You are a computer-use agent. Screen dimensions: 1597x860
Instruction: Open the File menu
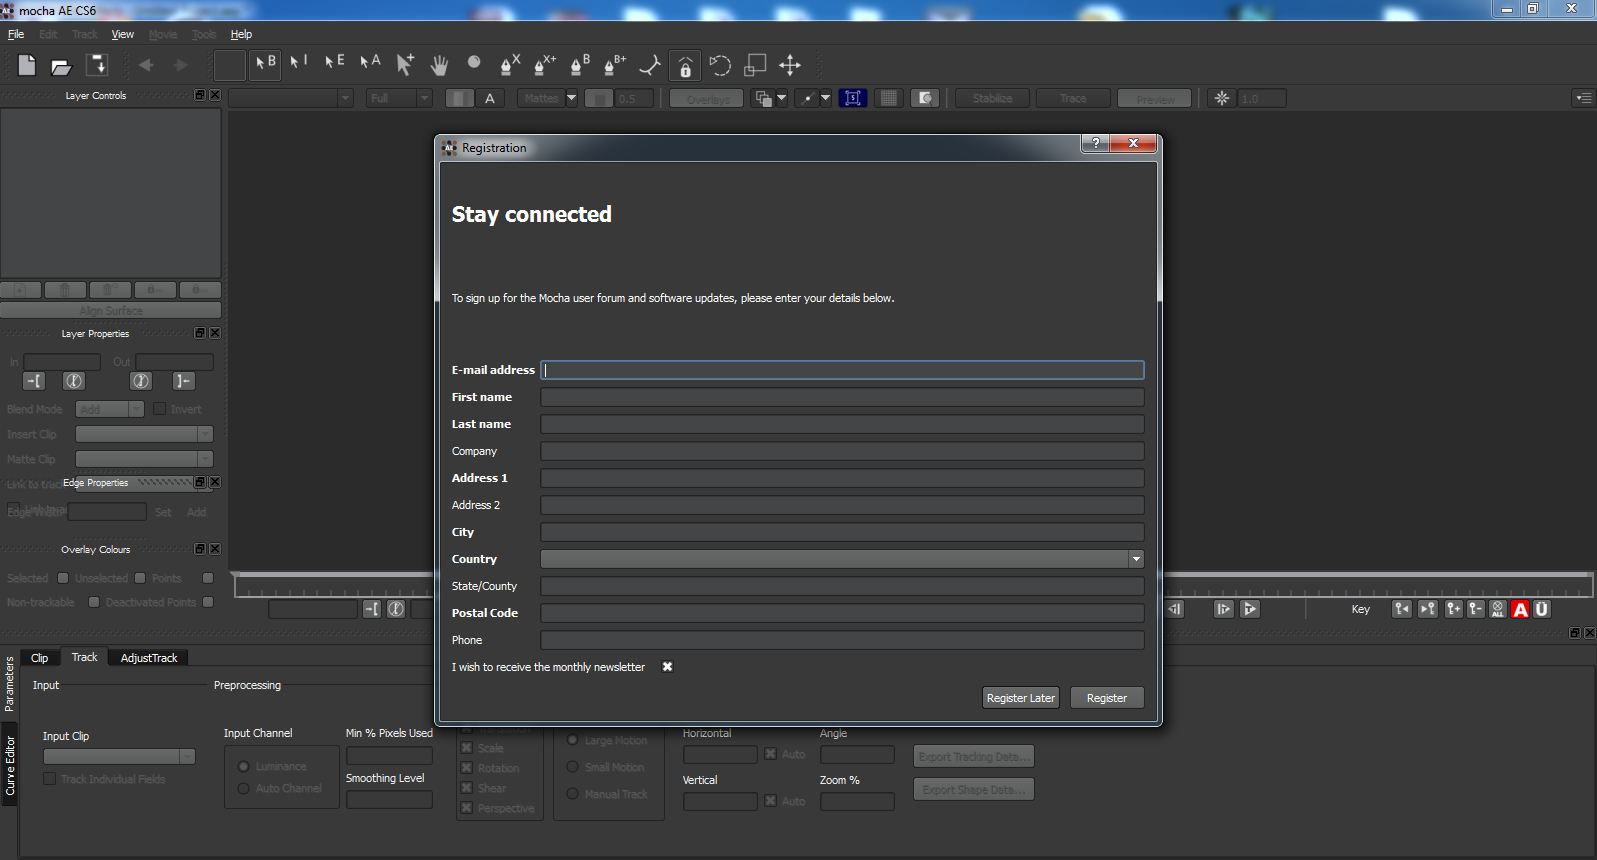coord(16,34)
